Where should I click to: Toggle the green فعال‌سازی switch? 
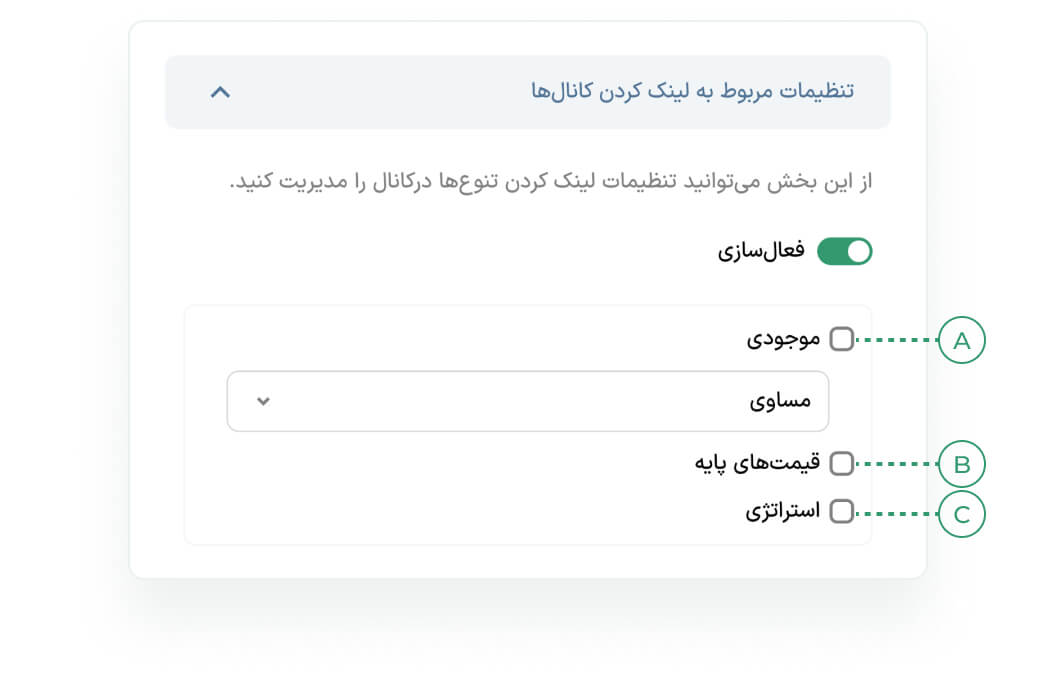[845, 252]
